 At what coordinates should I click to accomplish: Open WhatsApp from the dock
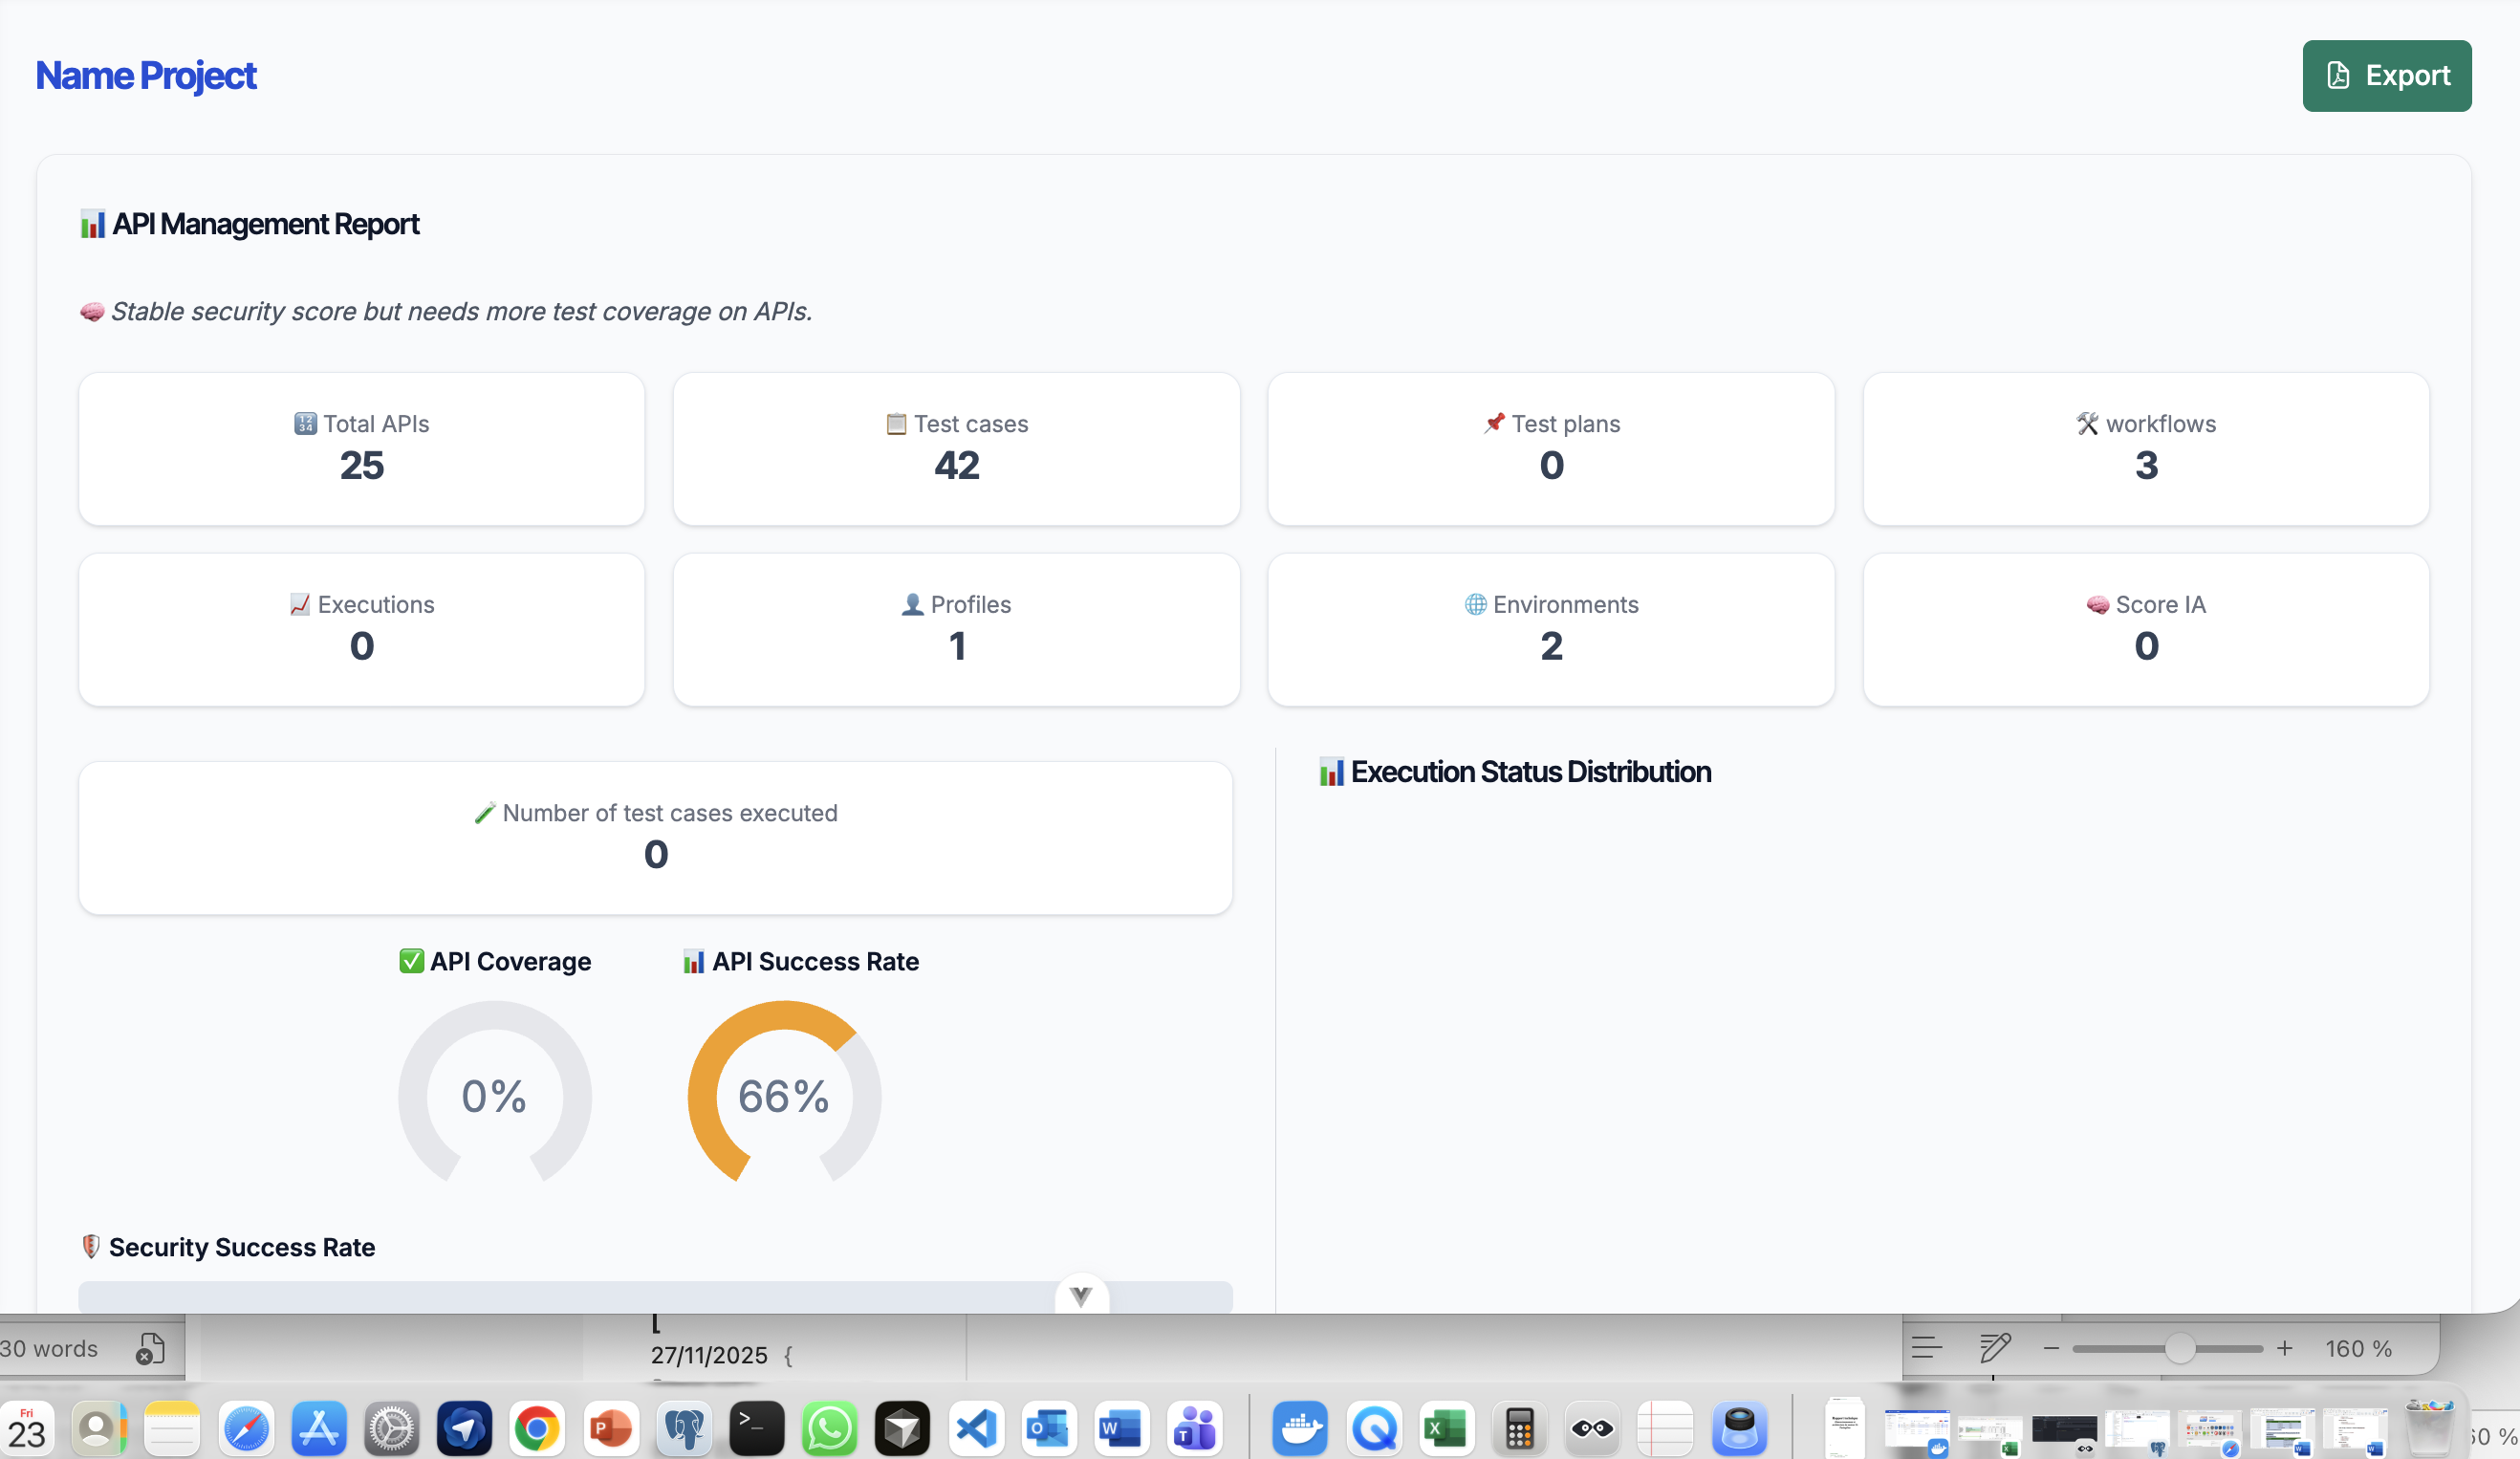[829, 1428]
